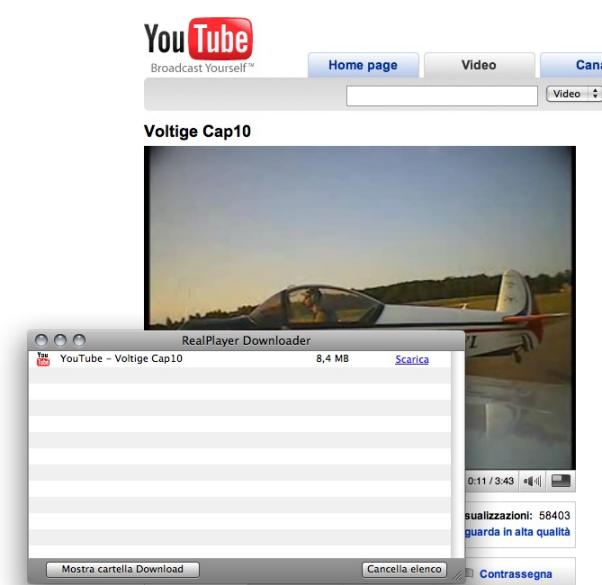Open the partially visible Canali tab
The image size is (602, 585).
(571, 65)
